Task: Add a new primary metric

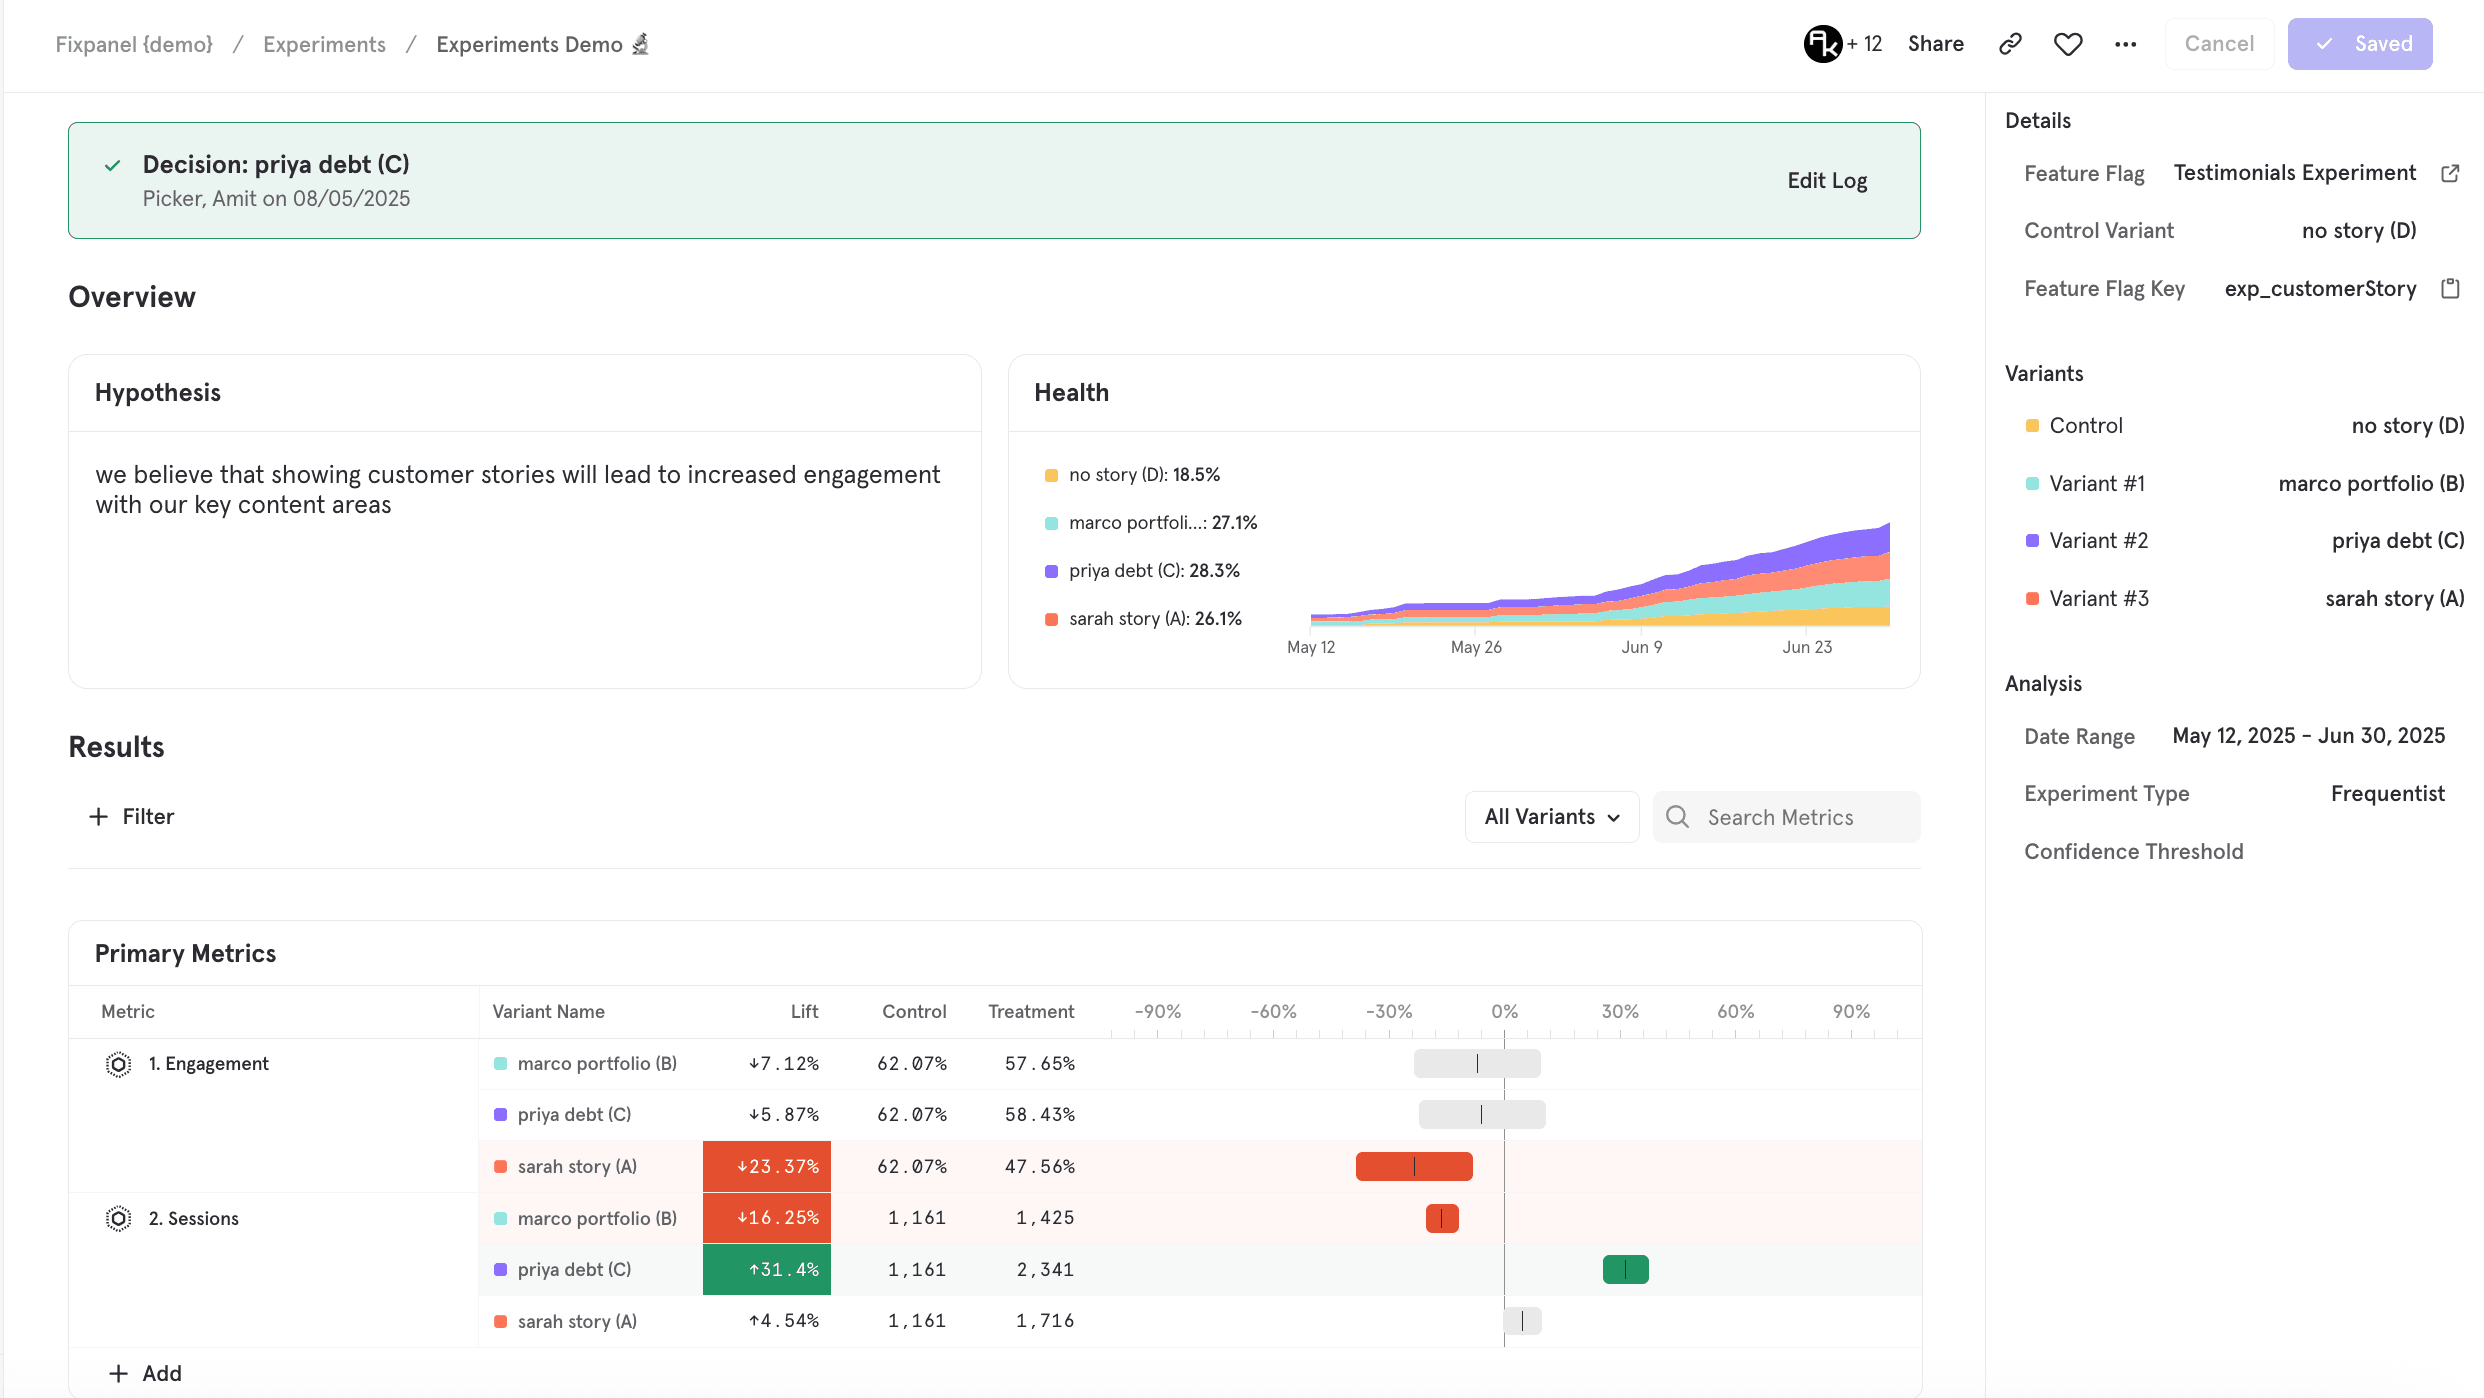Action: [145, 1373]
